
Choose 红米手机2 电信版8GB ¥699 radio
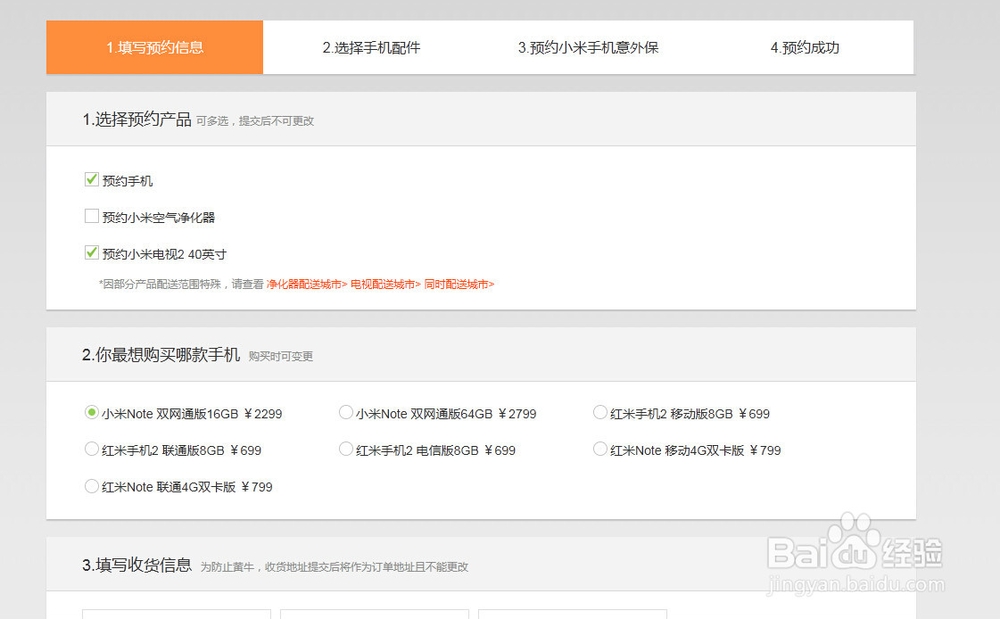pyautogui.click(x=346, y=449)
